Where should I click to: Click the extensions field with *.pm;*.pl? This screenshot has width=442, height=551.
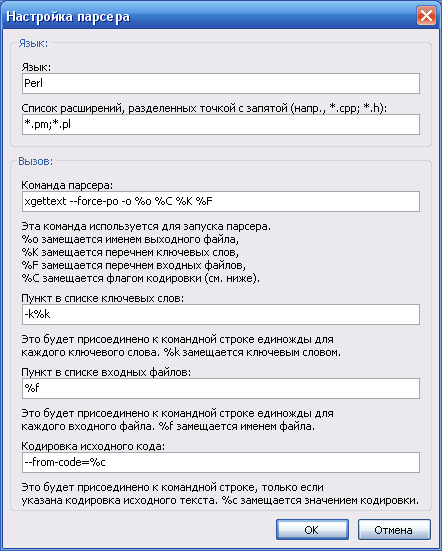(221, 124)
